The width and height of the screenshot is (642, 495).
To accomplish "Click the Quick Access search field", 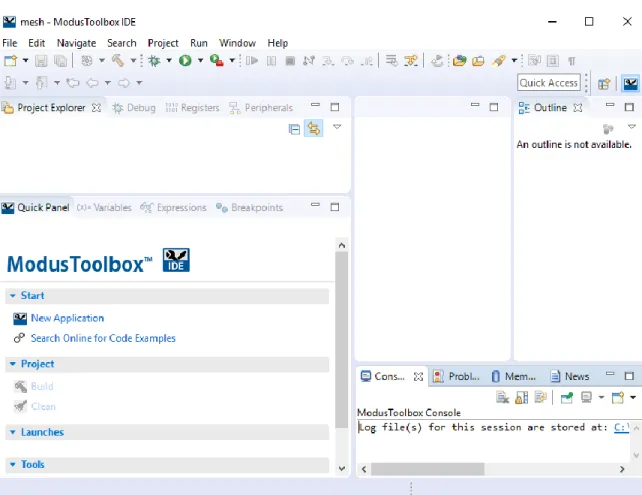I will click(549, 83).
